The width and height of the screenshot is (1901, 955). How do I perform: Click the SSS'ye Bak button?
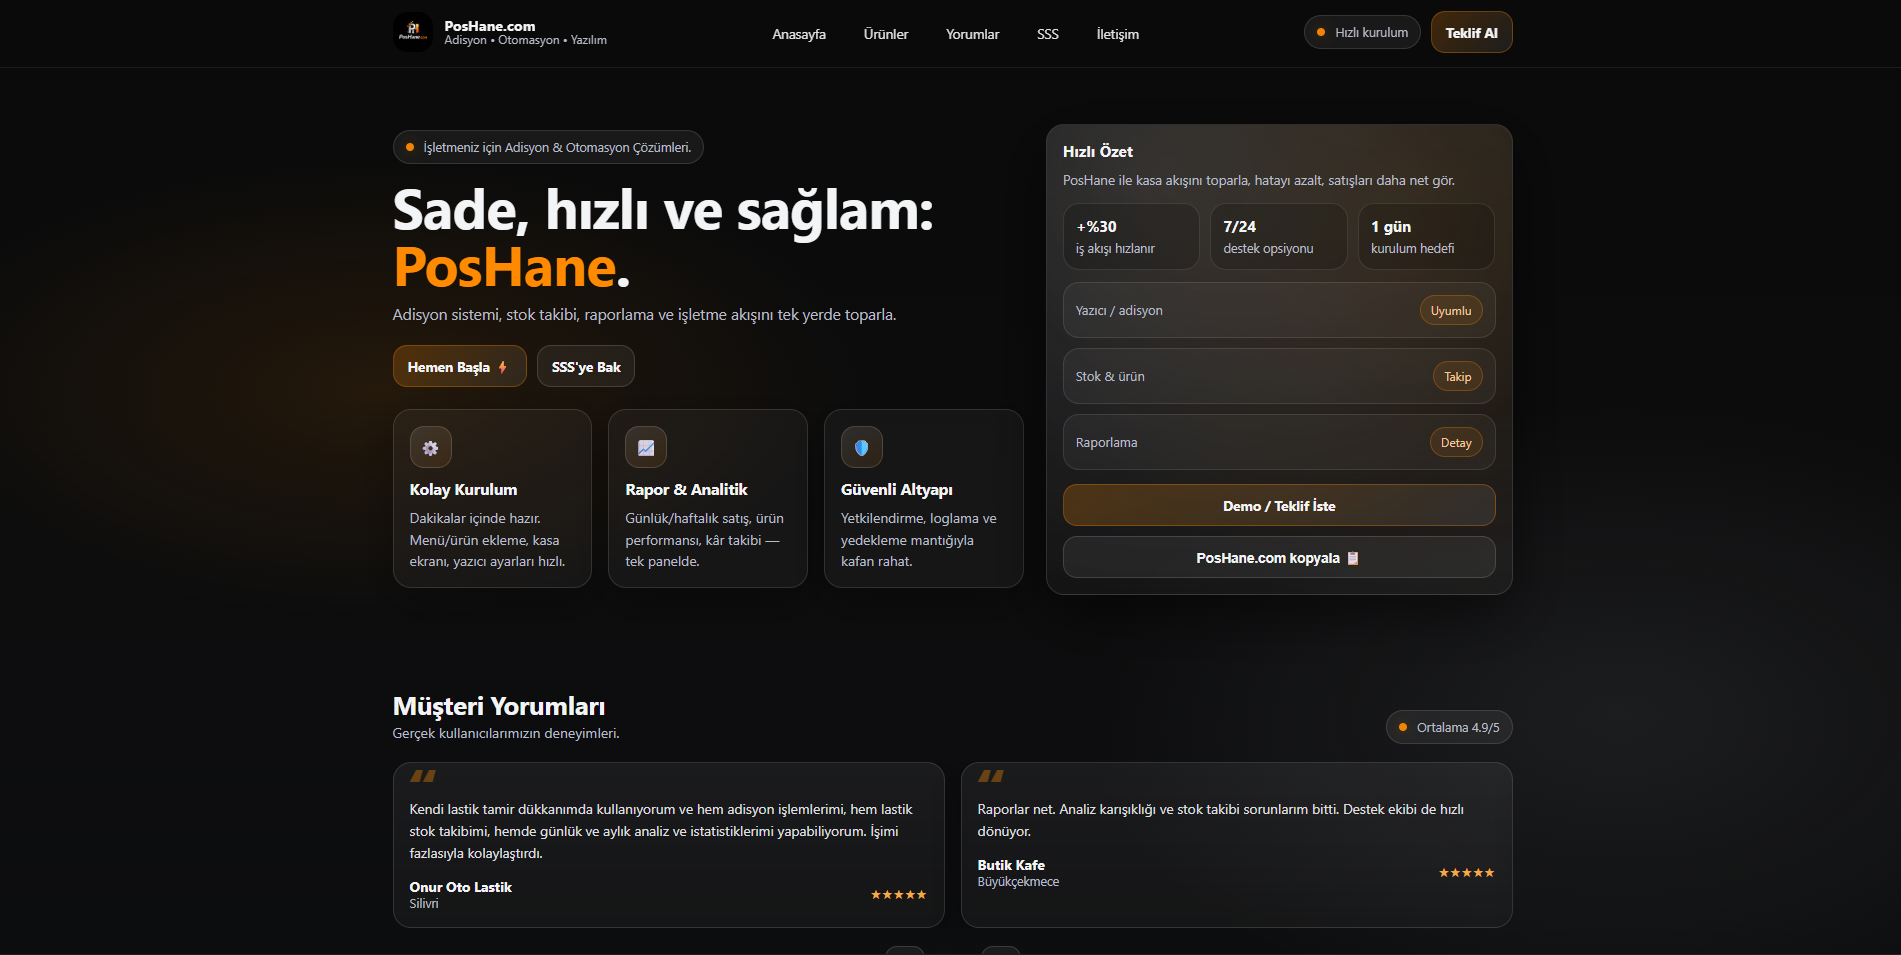click(585, 366)
